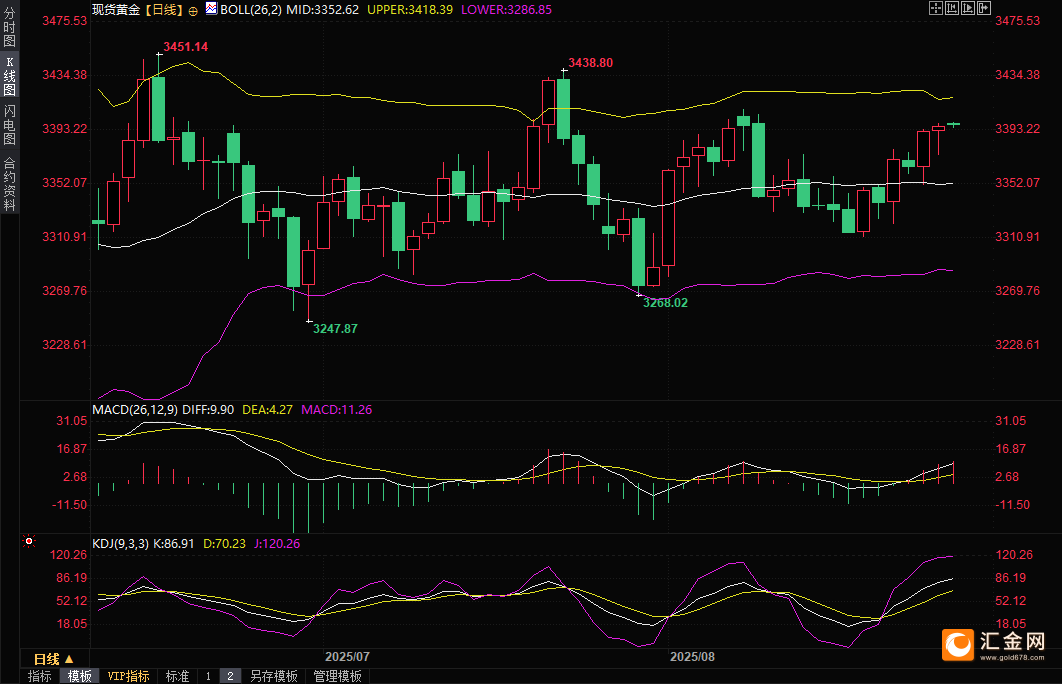Screen dimensions: 1062x684
Task: Expand the 日线 period selector
Action: point(54,659)
